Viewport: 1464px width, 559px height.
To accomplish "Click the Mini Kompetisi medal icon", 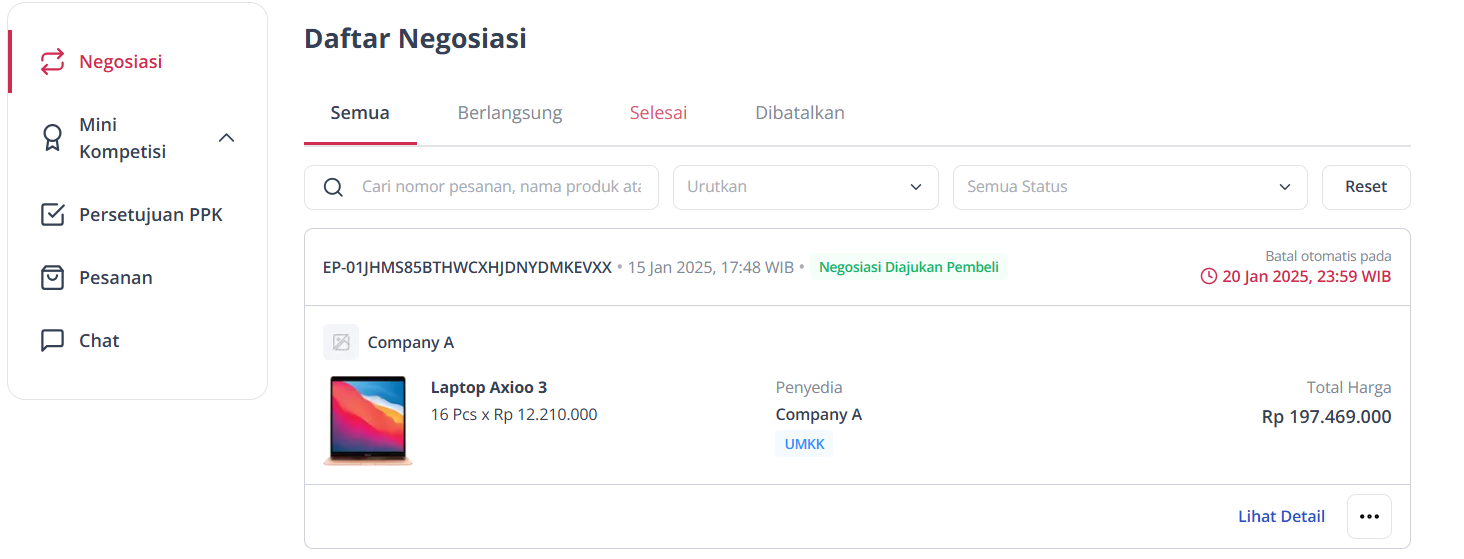I will point(52,138).
